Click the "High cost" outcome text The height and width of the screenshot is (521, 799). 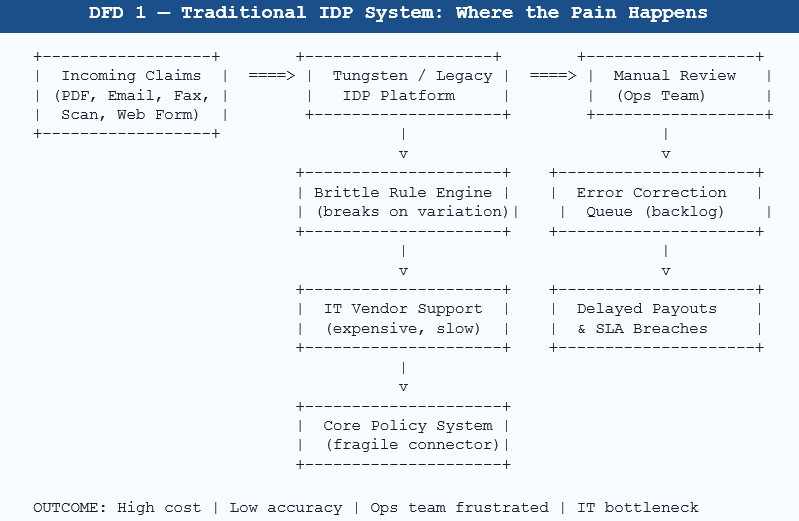tap(159, 508)
